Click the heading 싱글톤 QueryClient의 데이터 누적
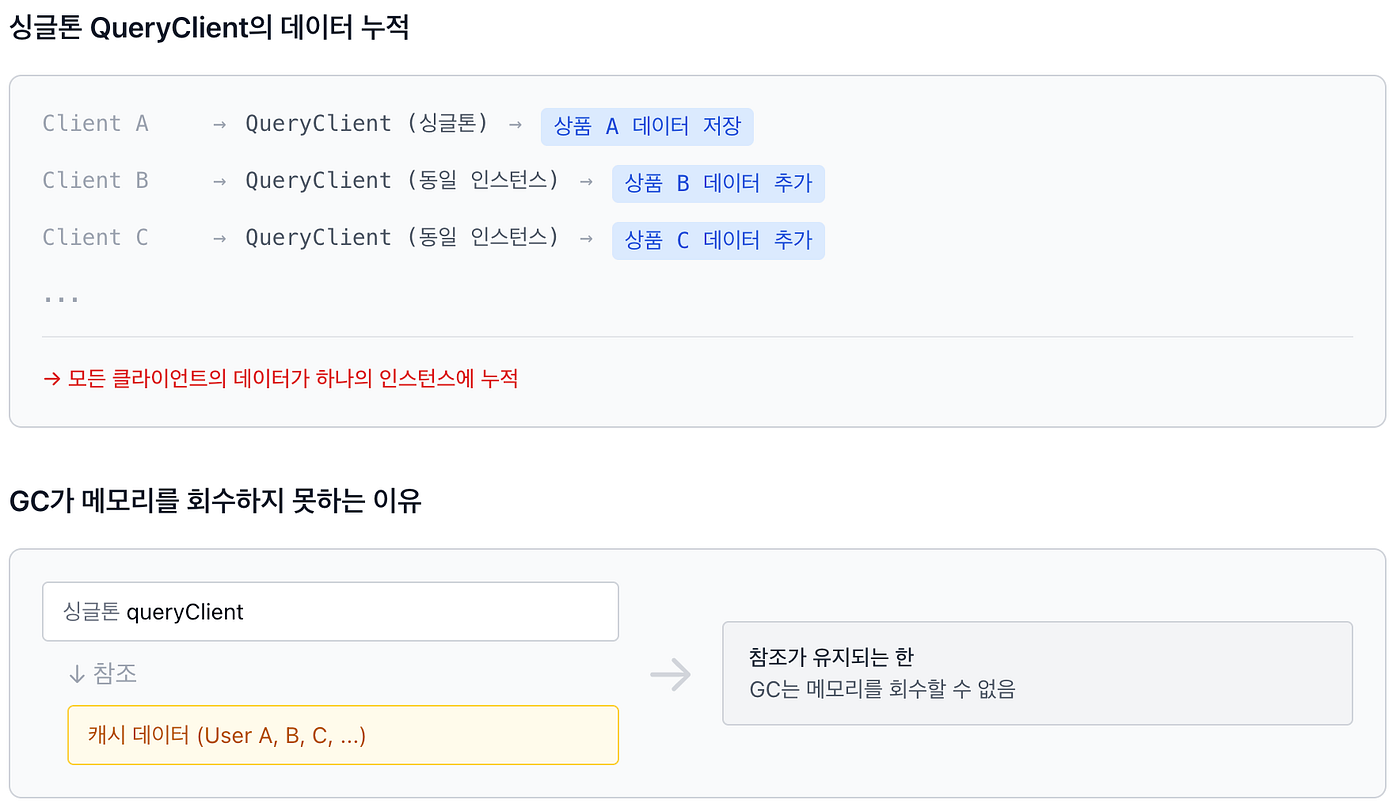 [x=209, y=27]
